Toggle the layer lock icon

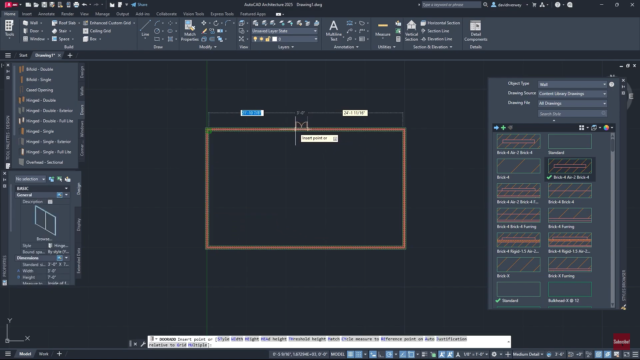tap(268, 39)
